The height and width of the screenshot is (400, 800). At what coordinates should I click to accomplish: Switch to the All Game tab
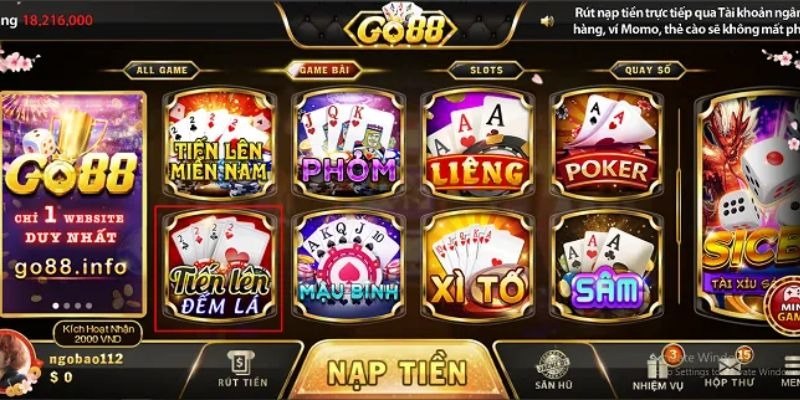tap(161, 70)
